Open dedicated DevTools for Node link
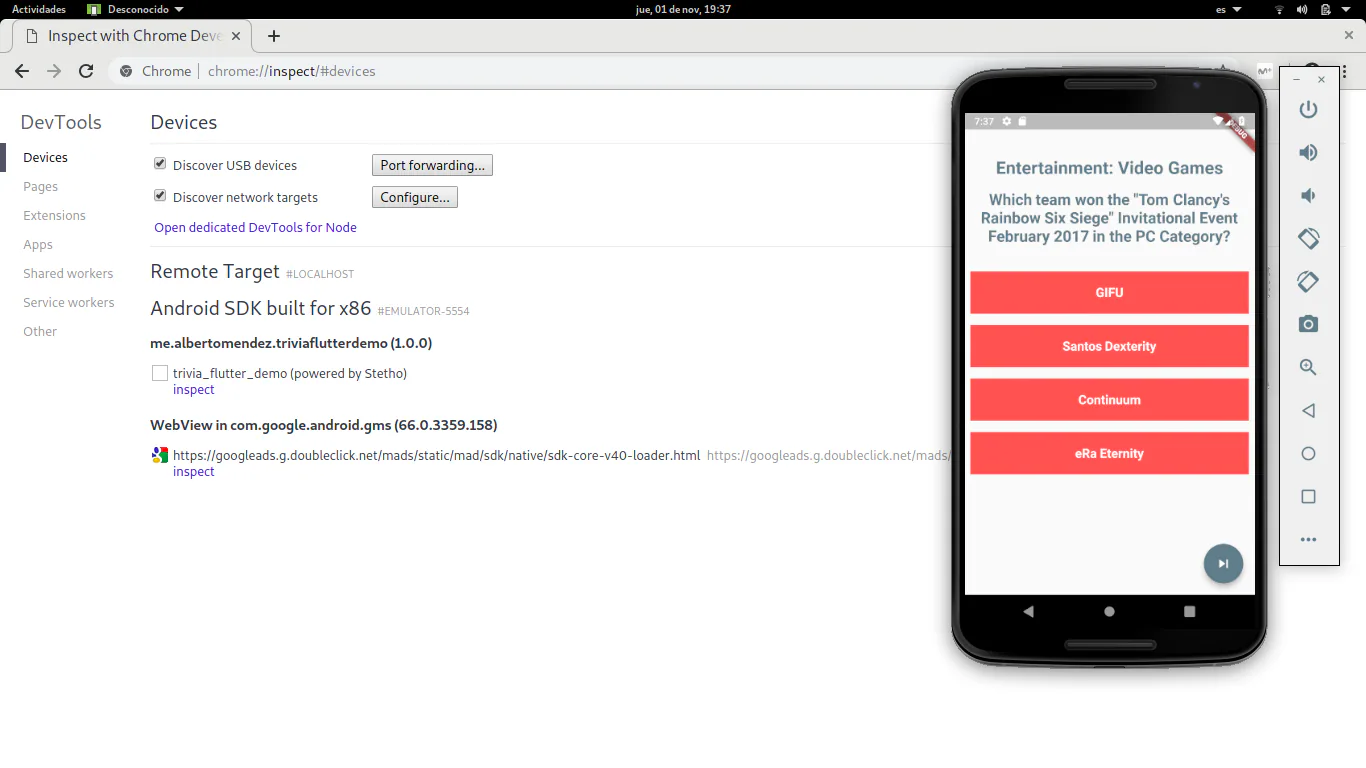Image resolution: width=1366 pixels, height=768 pixels. (255, 227)
